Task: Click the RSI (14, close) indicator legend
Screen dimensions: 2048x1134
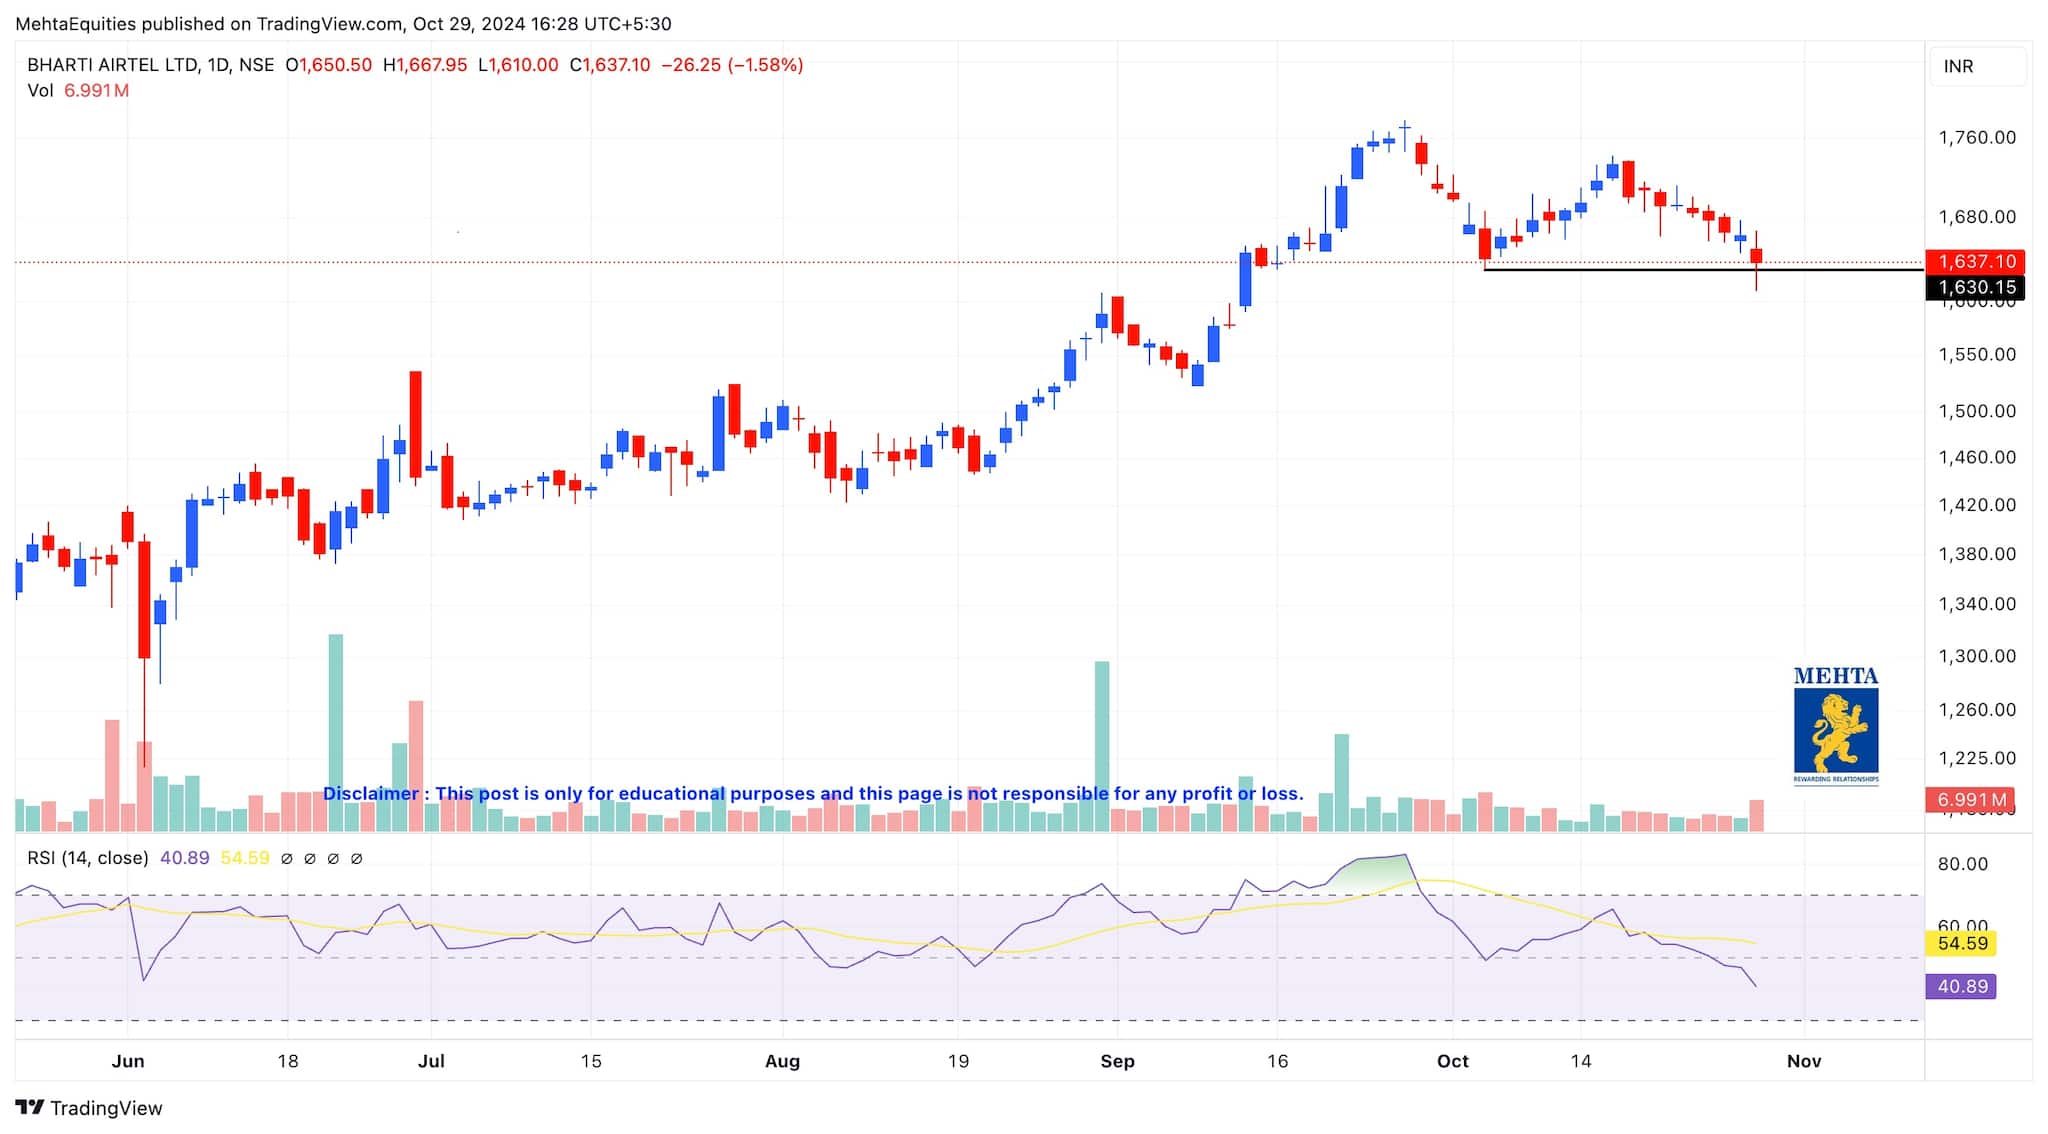Action: pyautogui.click(x=88, y=858)
